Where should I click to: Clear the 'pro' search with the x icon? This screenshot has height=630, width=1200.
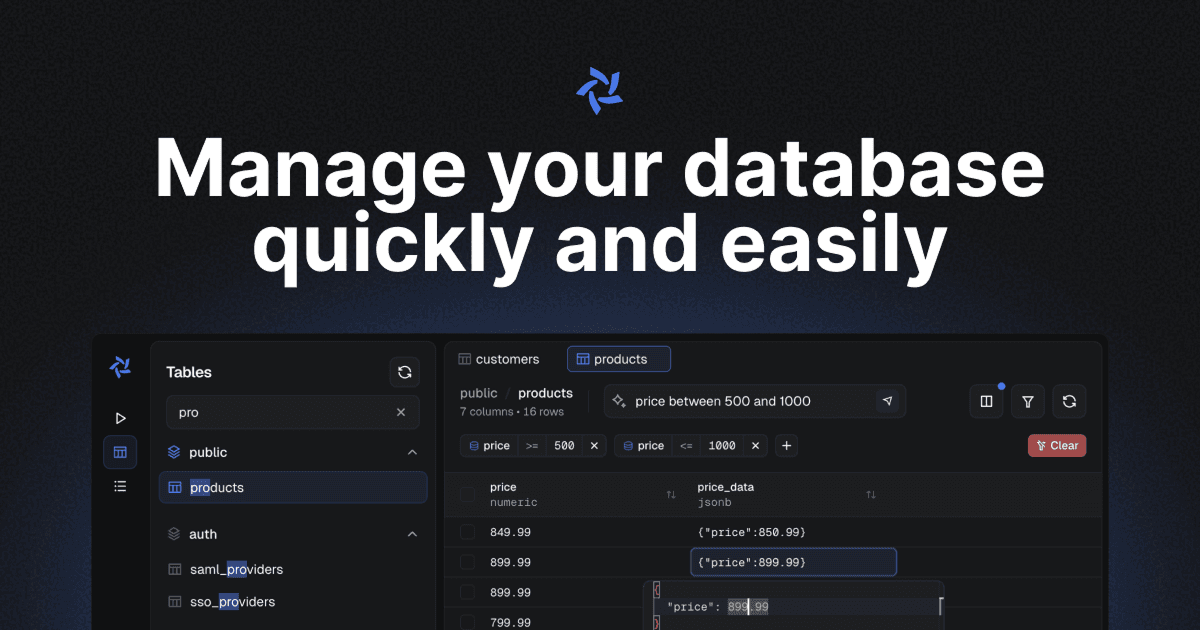[x=400, y=412]
